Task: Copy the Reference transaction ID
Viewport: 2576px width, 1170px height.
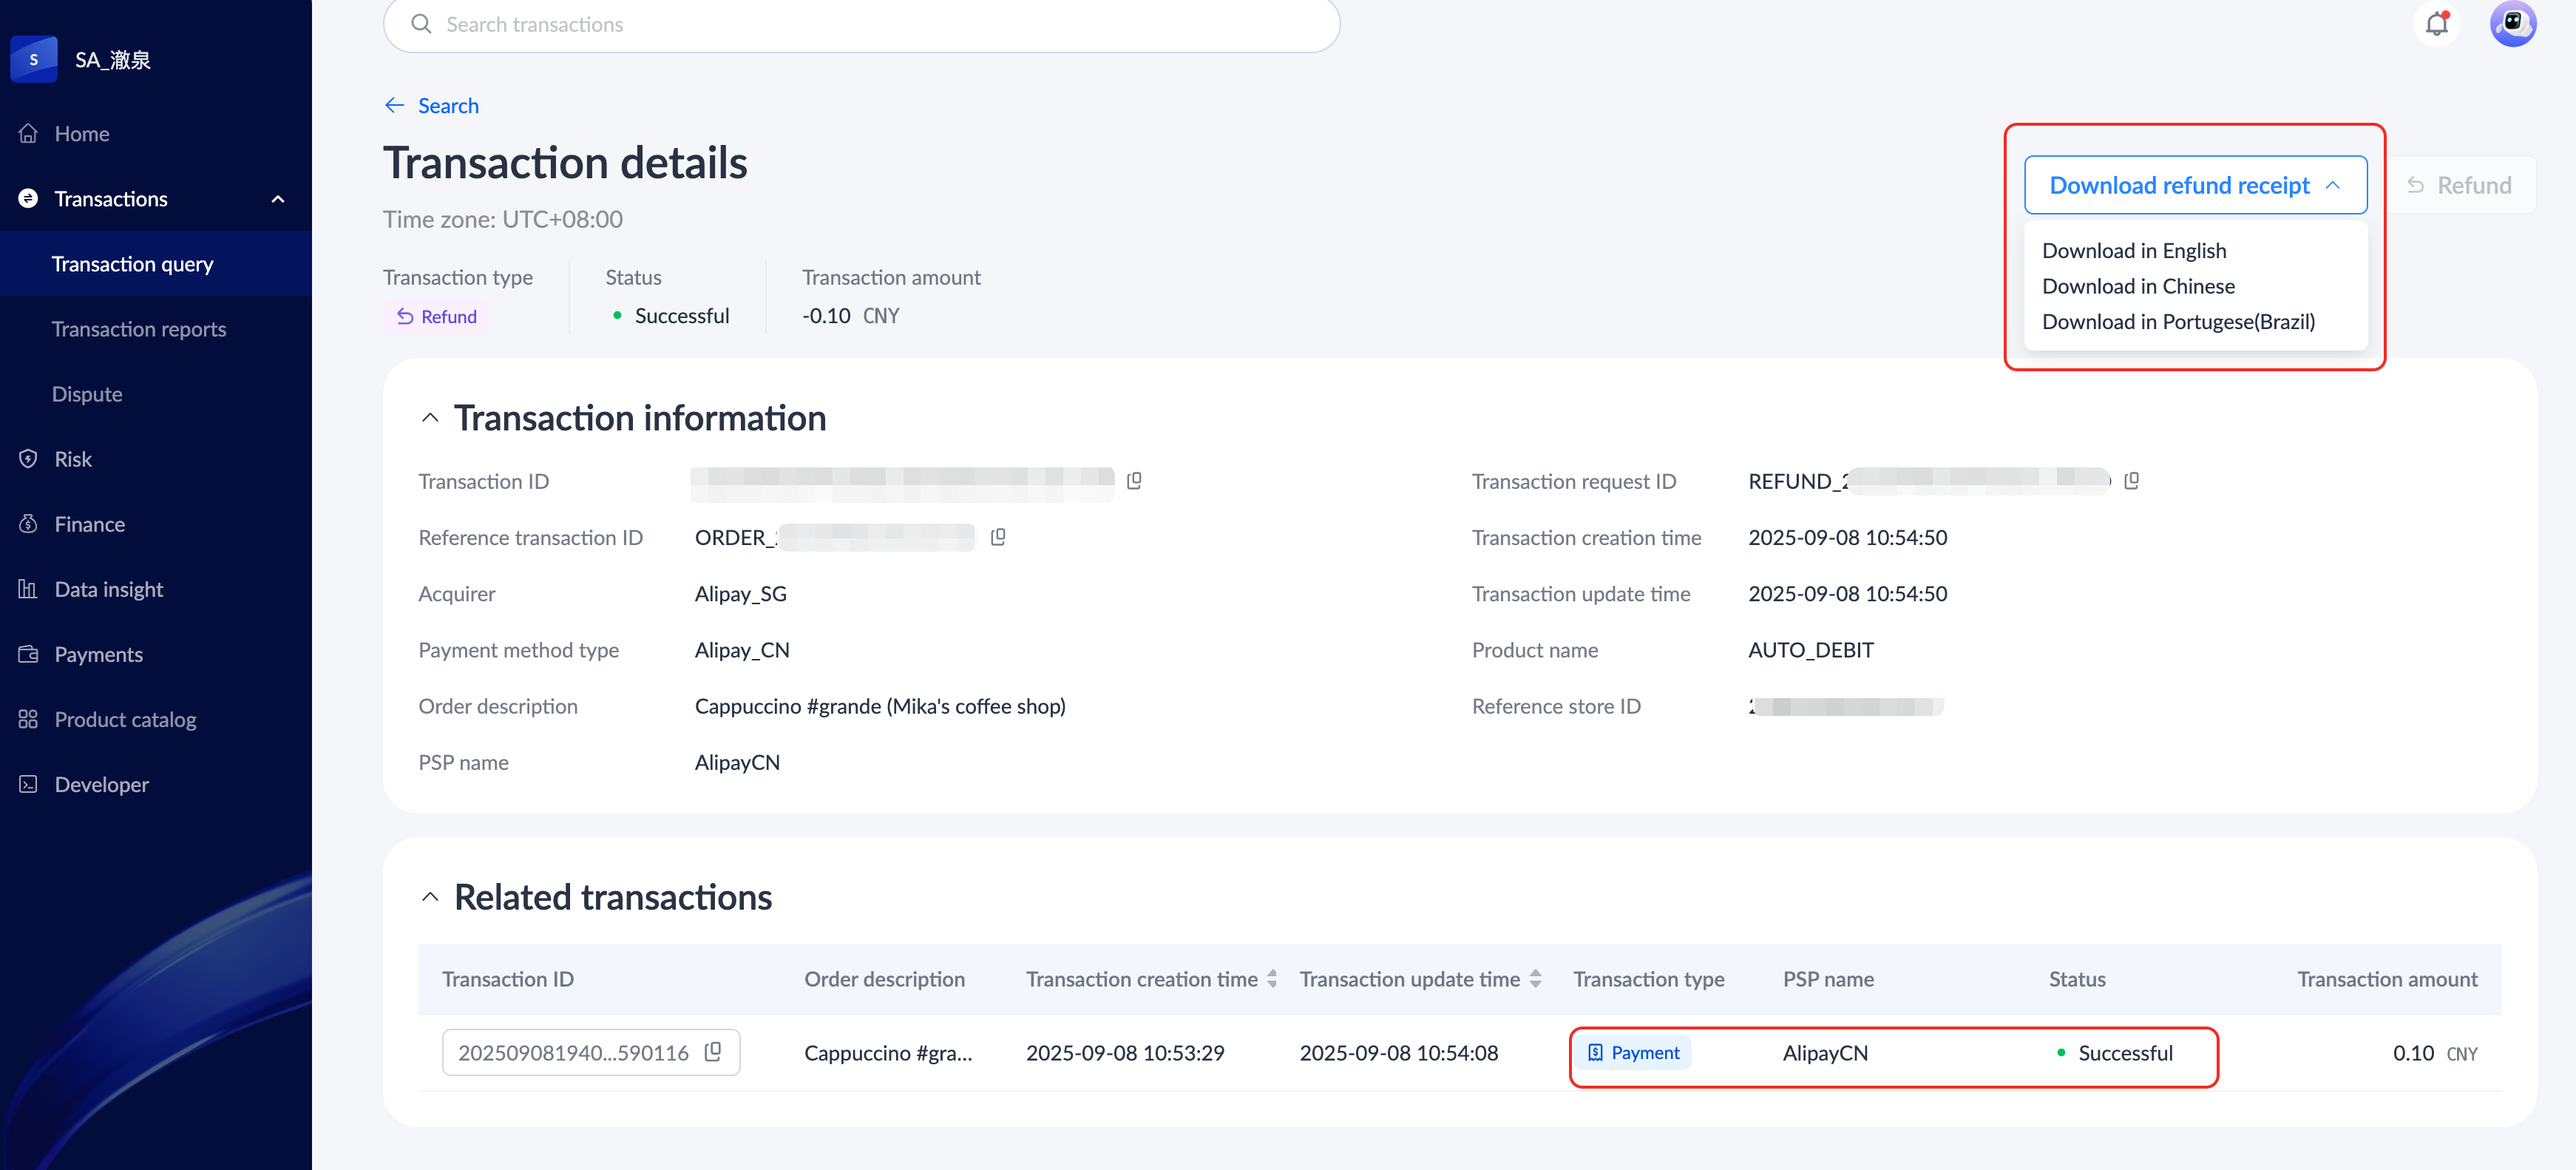Action: click(997, 537)
